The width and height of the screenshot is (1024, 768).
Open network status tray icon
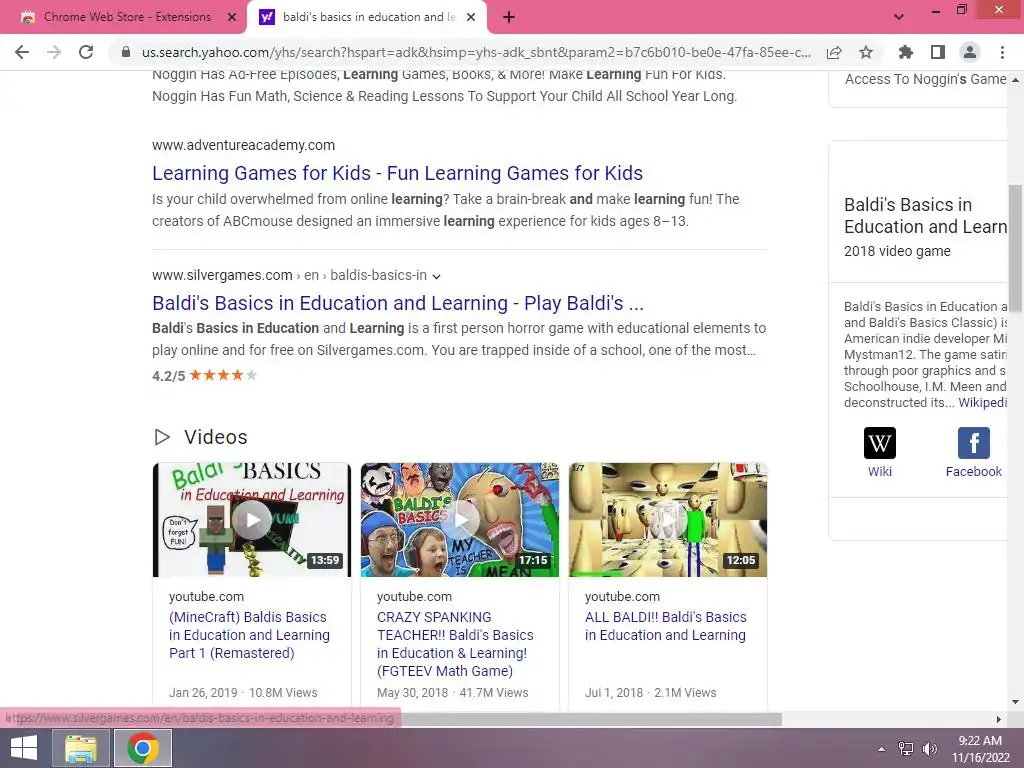906,749
